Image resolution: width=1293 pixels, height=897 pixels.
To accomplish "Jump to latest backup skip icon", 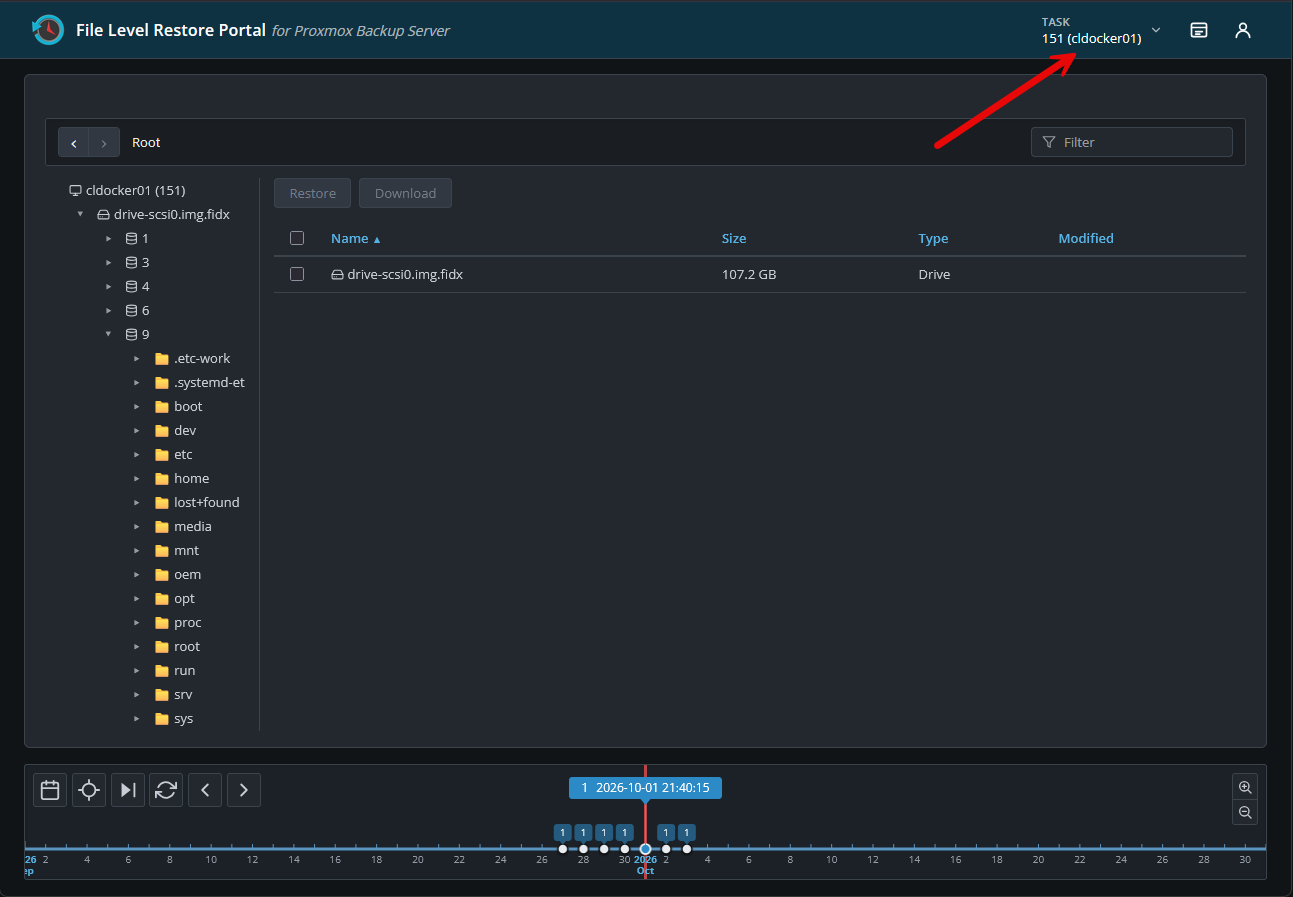I will point(128,790).
